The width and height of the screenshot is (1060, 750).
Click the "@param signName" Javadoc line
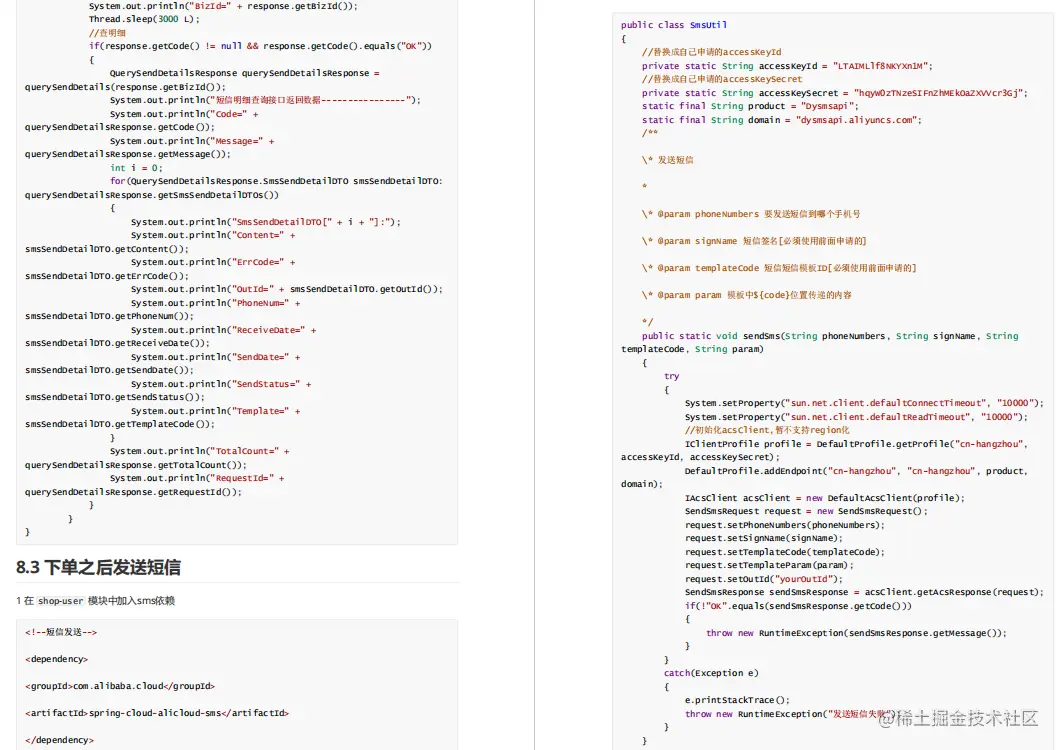(x=754, y=241)
